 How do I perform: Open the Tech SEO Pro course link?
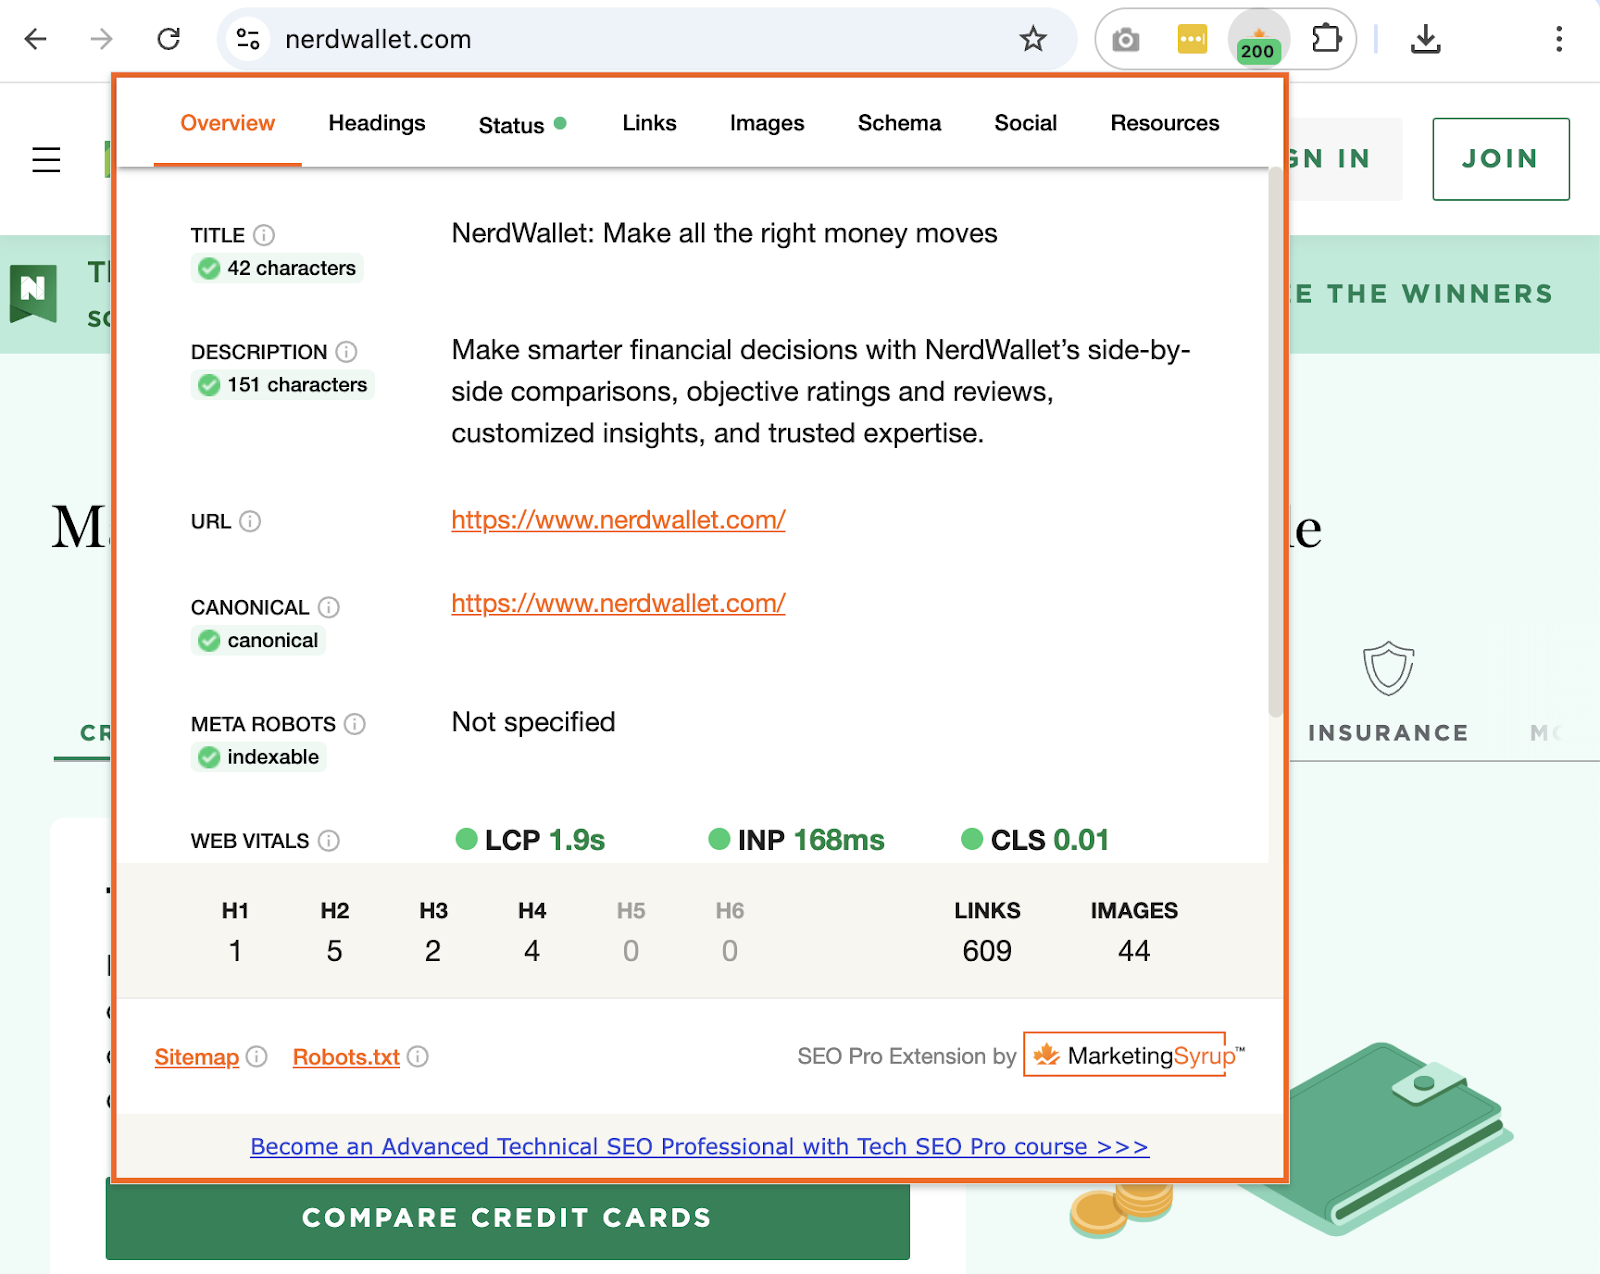(x=699, y=1146)
